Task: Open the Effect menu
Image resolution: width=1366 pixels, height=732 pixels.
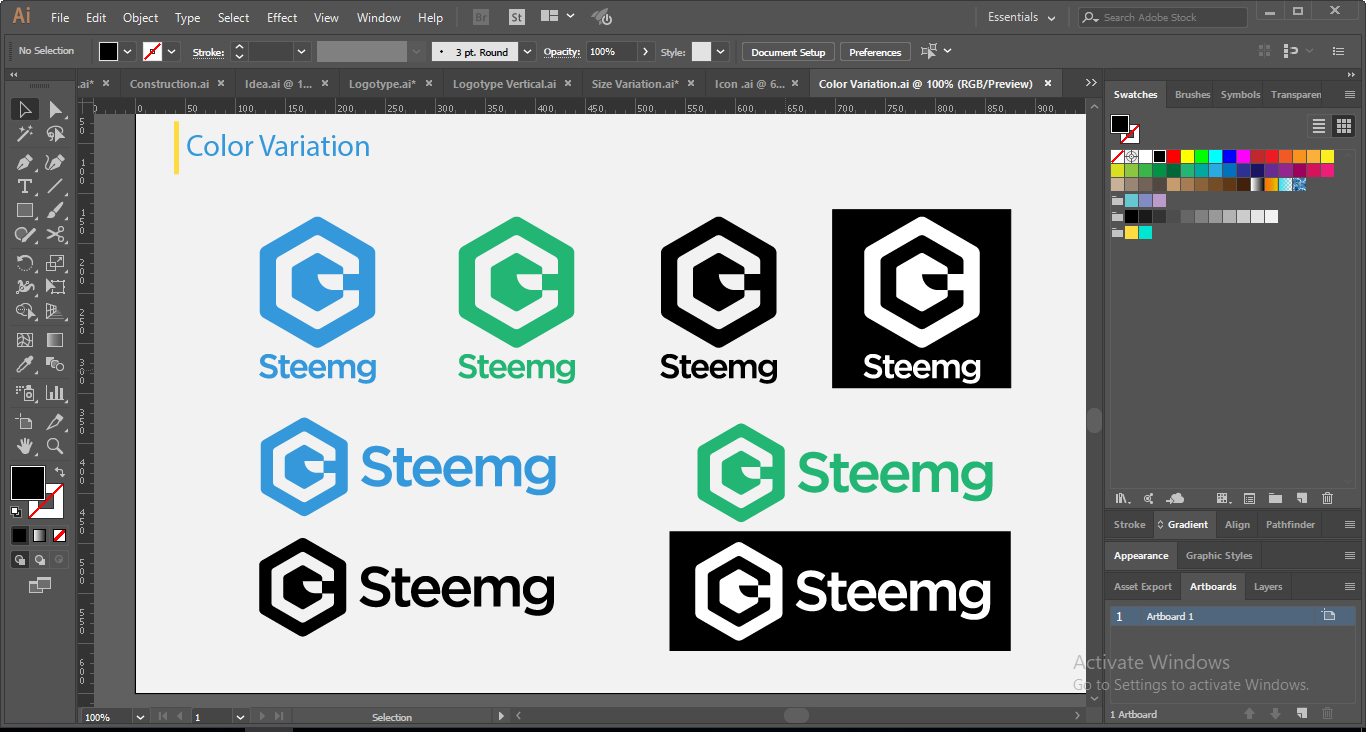Action: point(282,18)
